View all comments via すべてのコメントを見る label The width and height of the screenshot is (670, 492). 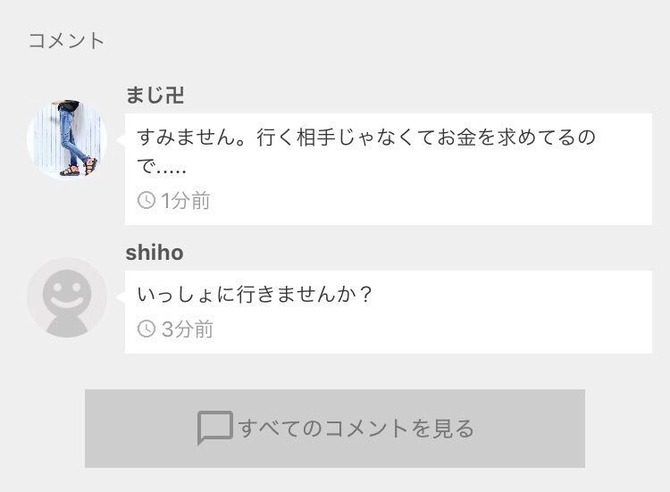click(356, 428)
